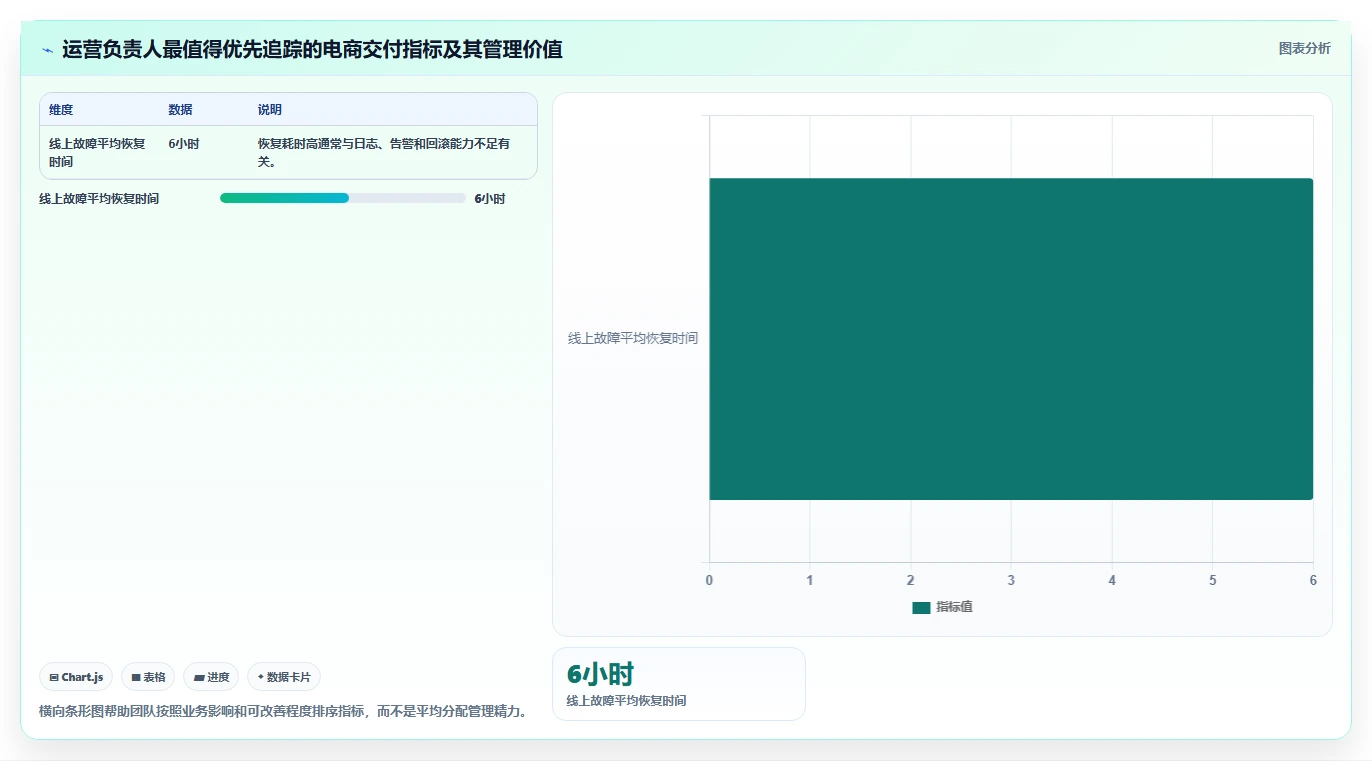Click the lightning icon beside the title
This screenshot has width=1372, height=761.
[48, 50]
